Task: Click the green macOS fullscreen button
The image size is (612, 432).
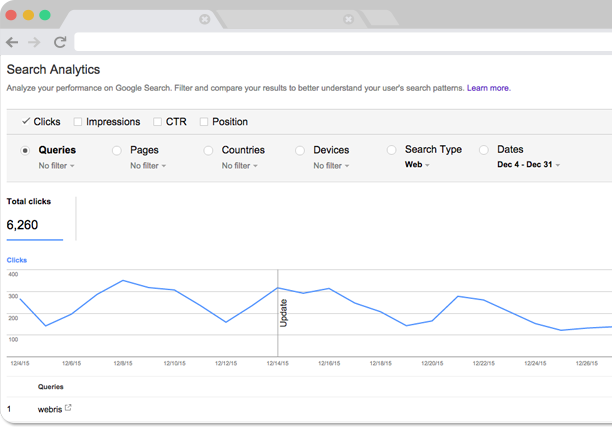Action: [x=47, y=17]
